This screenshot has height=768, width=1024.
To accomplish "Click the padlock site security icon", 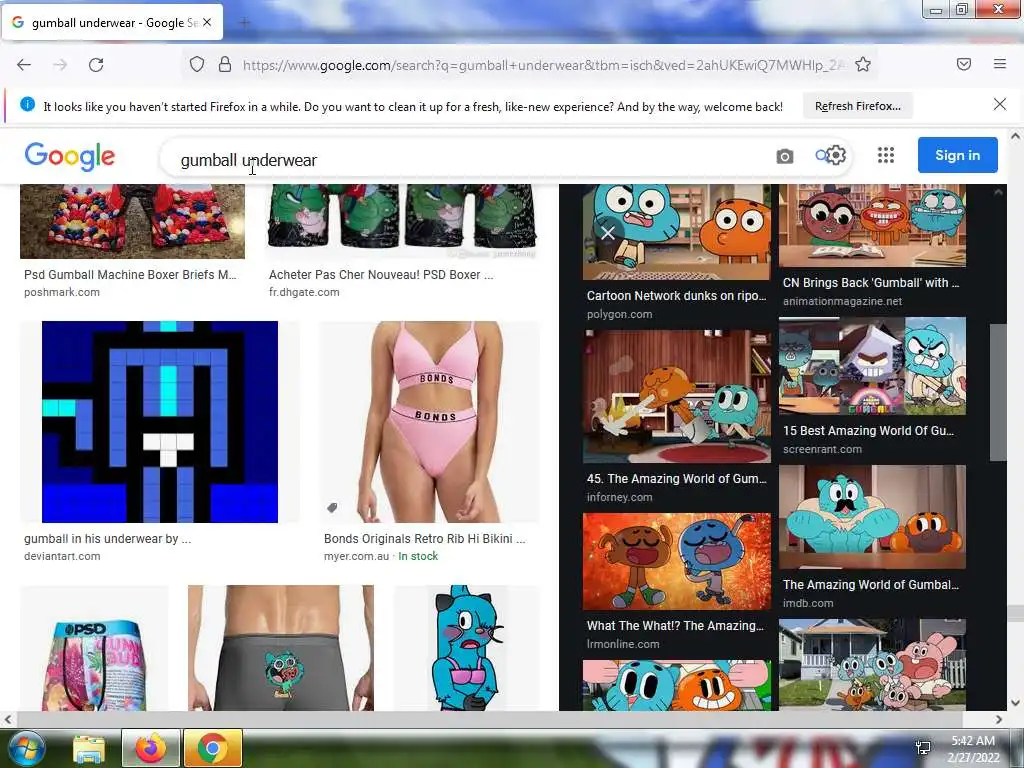I will coord(225,64).
